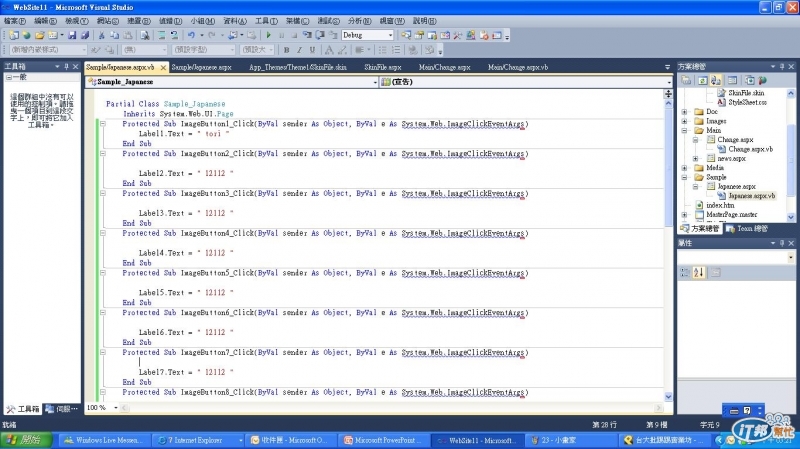Click the Italic formatting icon
The image size is (800, 449).
(299, 50)
